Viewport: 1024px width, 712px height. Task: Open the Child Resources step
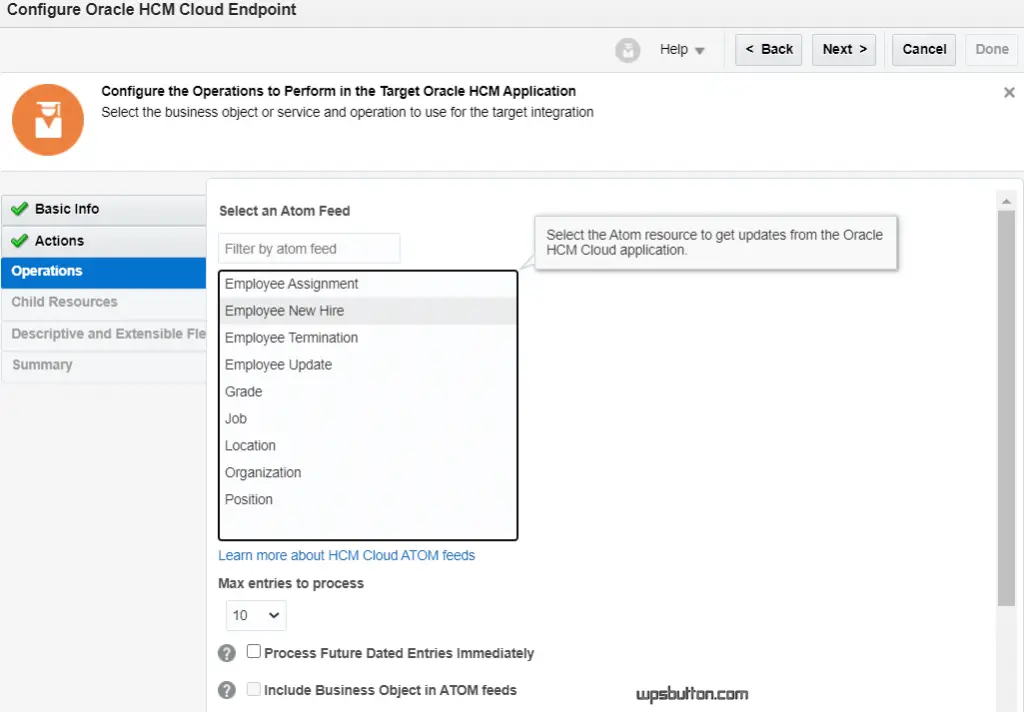pos(104,302)
